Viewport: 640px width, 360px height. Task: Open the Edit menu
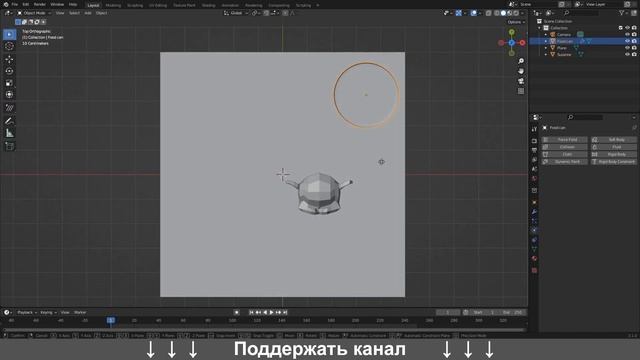26,4
